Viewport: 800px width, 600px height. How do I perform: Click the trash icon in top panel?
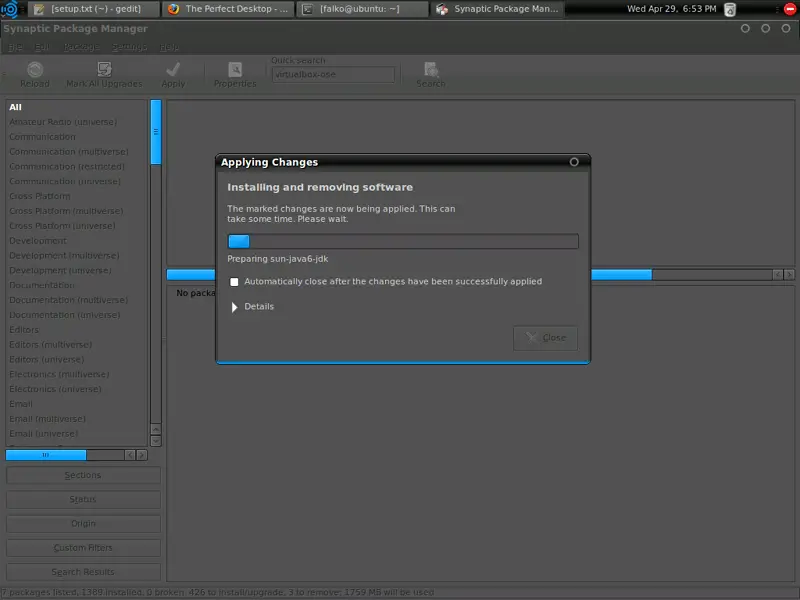click(x=730, y=9)
